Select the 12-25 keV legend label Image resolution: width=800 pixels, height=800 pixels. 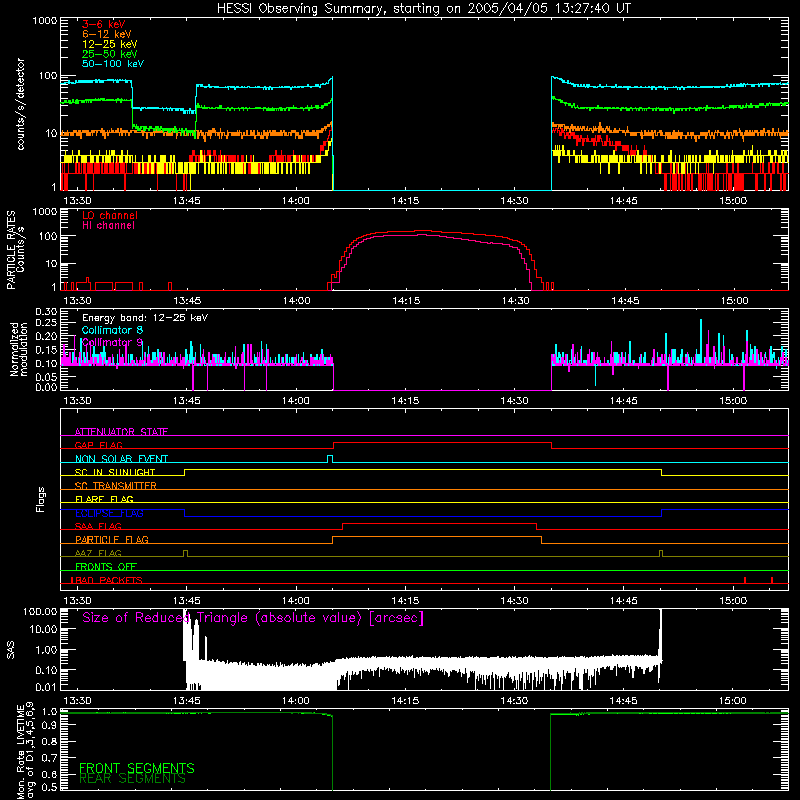coord(110,44)
